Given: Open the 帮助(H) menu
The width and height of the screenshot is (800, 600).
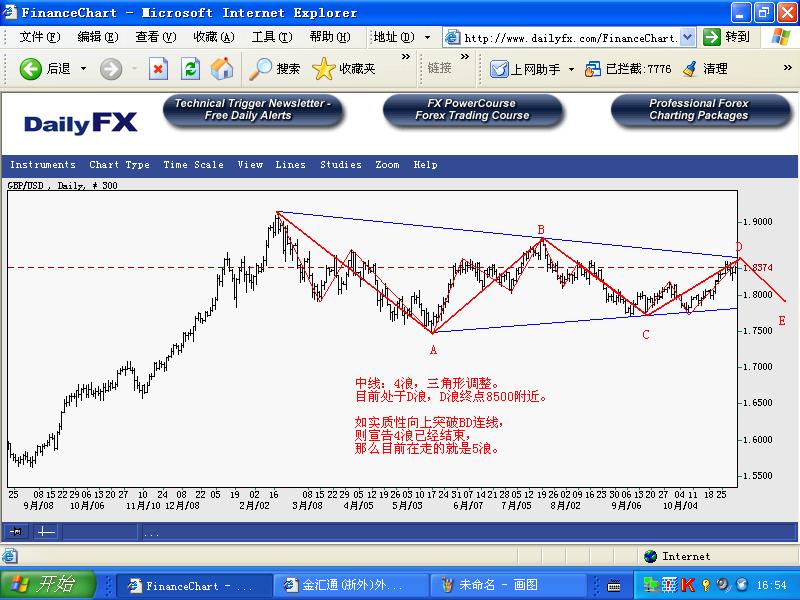Looking at the screenshot, I should click(x=330, y=37).
